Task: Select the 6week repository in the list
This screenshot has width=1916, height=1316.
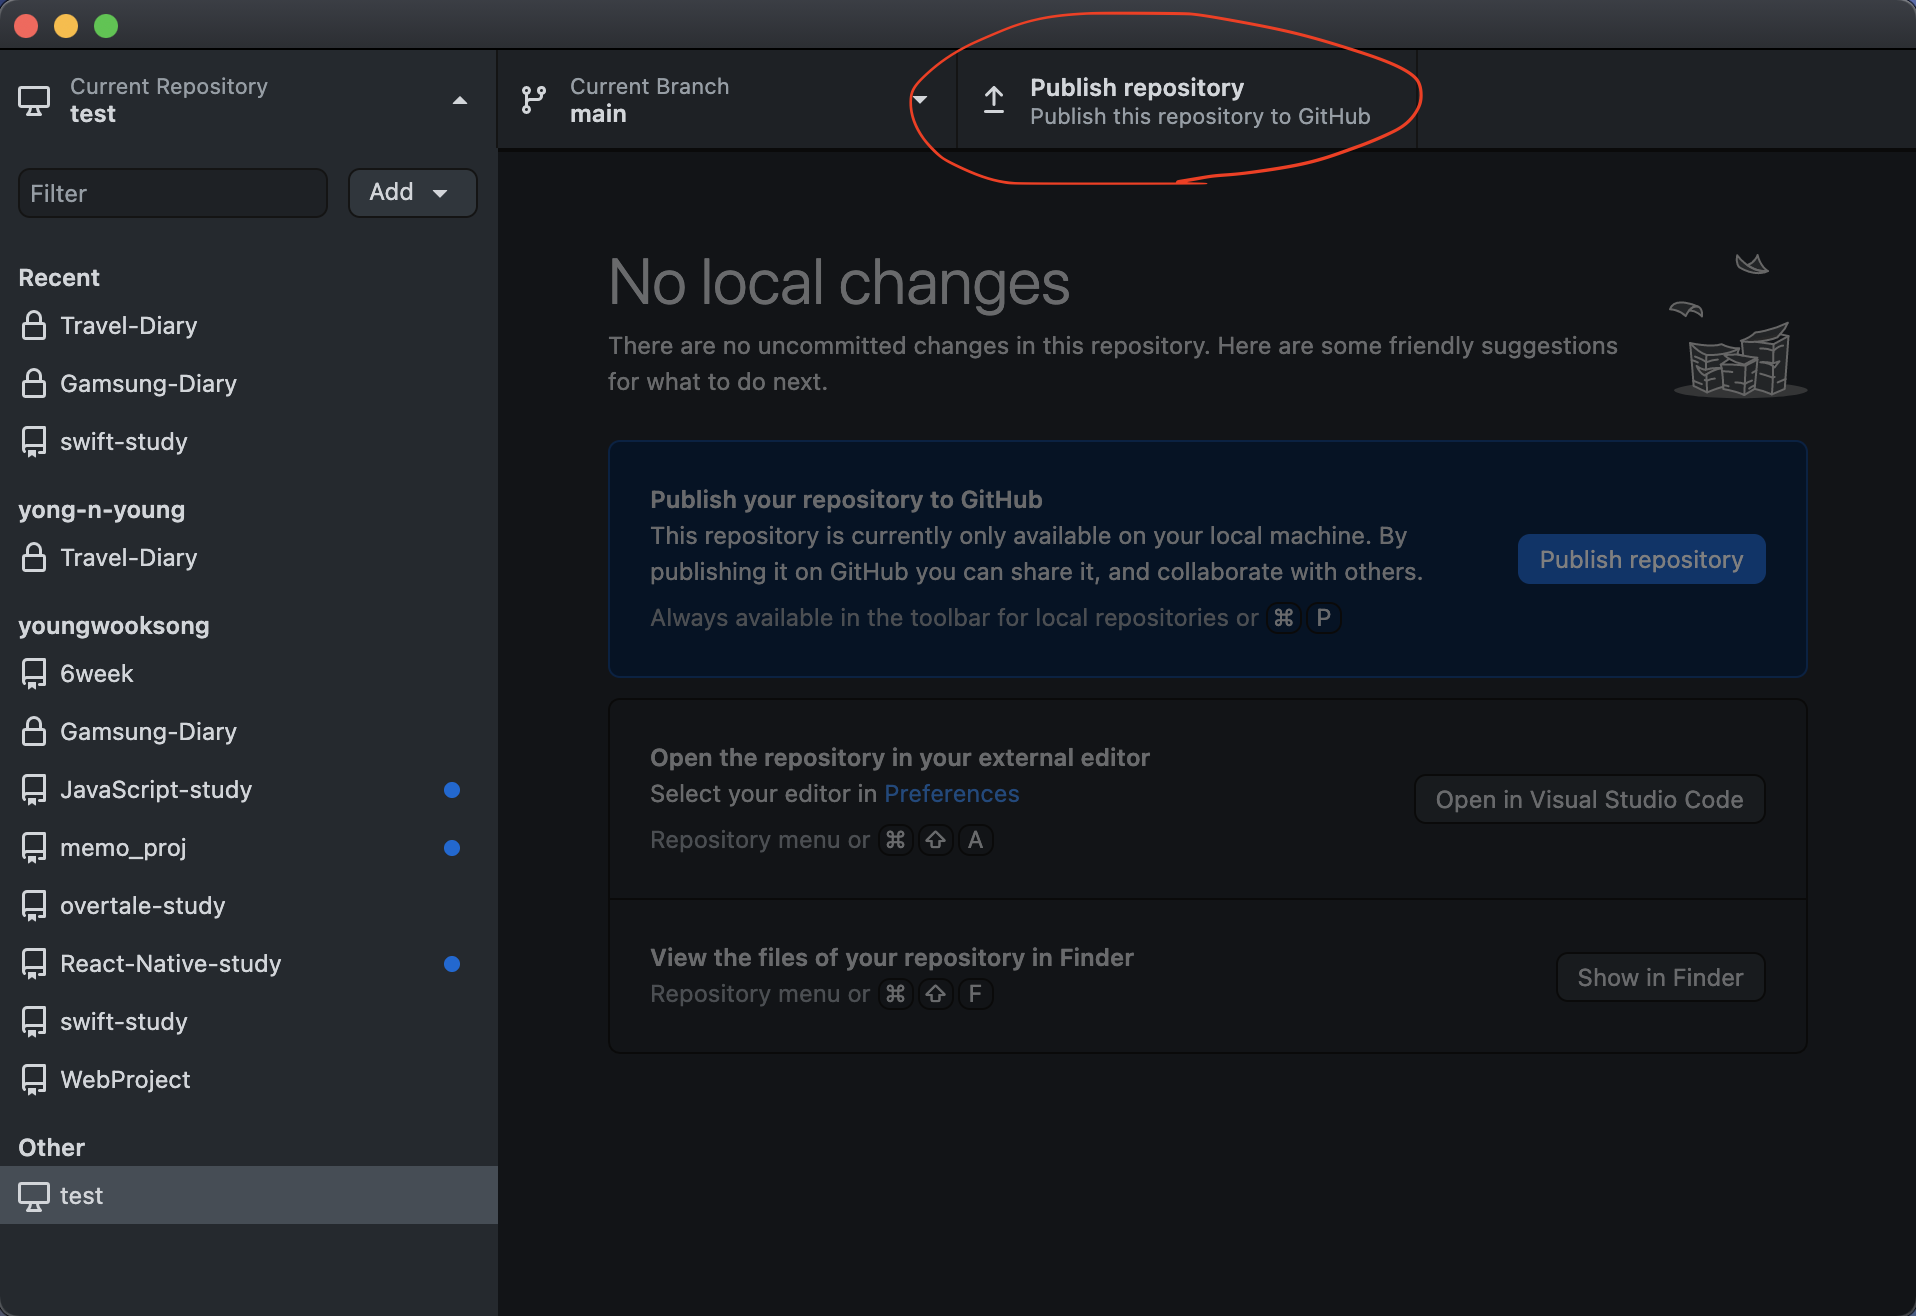Action: click(249, 674)
